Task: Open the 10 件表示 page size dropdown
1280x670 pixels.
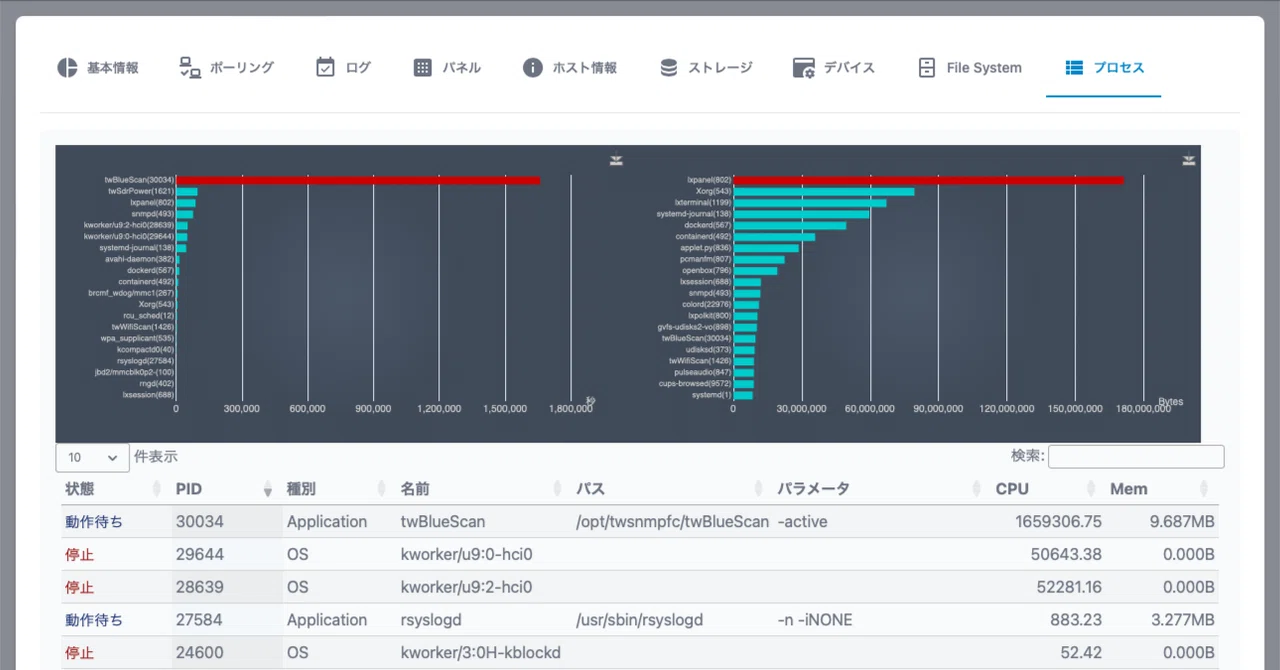Action: point(93,457)
